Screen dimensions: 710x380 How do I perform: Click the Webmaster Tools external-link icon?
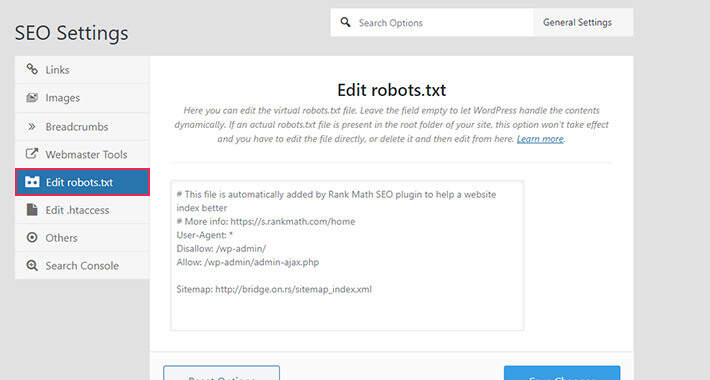32,154
